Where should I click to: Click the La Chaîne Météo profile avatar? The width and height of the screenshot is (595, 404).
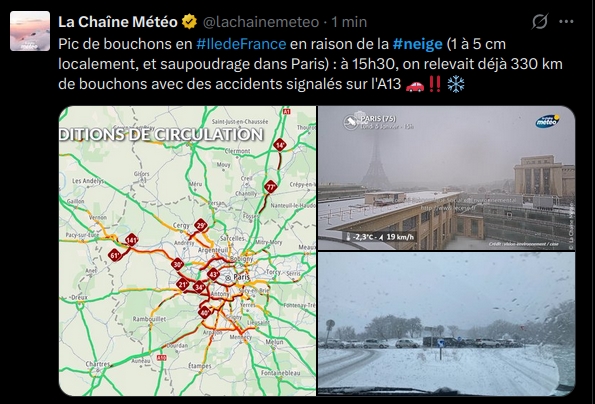[30, 31]
